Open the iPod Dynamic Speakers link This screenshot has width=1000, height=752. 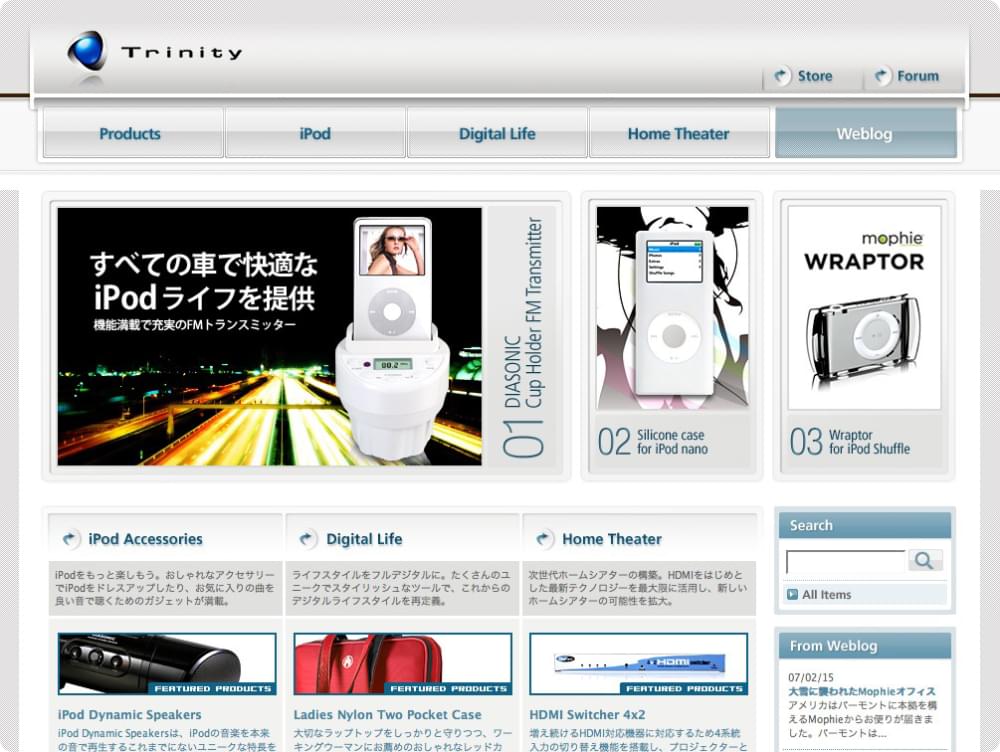click(130, 715)
